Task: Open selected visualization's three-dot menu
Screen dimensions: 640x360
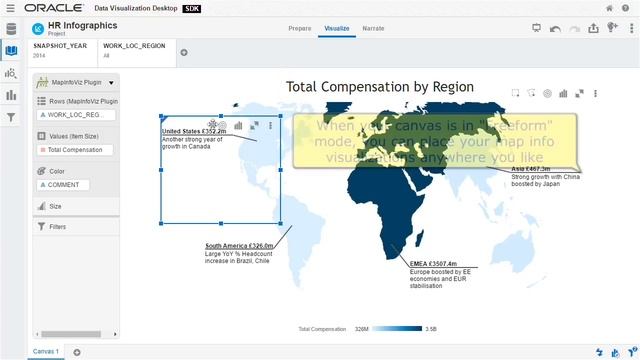Action: click(x=270, y=125)
